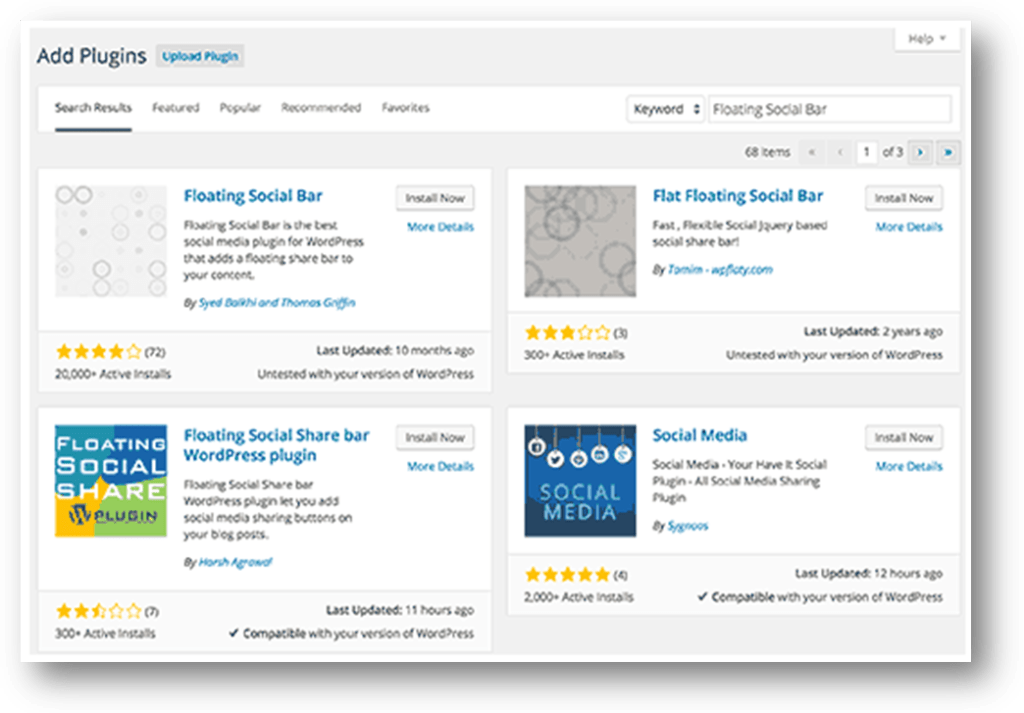Image resolution: width=1024 pixels, height=713 pixels.
Task: Click the Upload Plugin button
Action: (x=200, y=56)
